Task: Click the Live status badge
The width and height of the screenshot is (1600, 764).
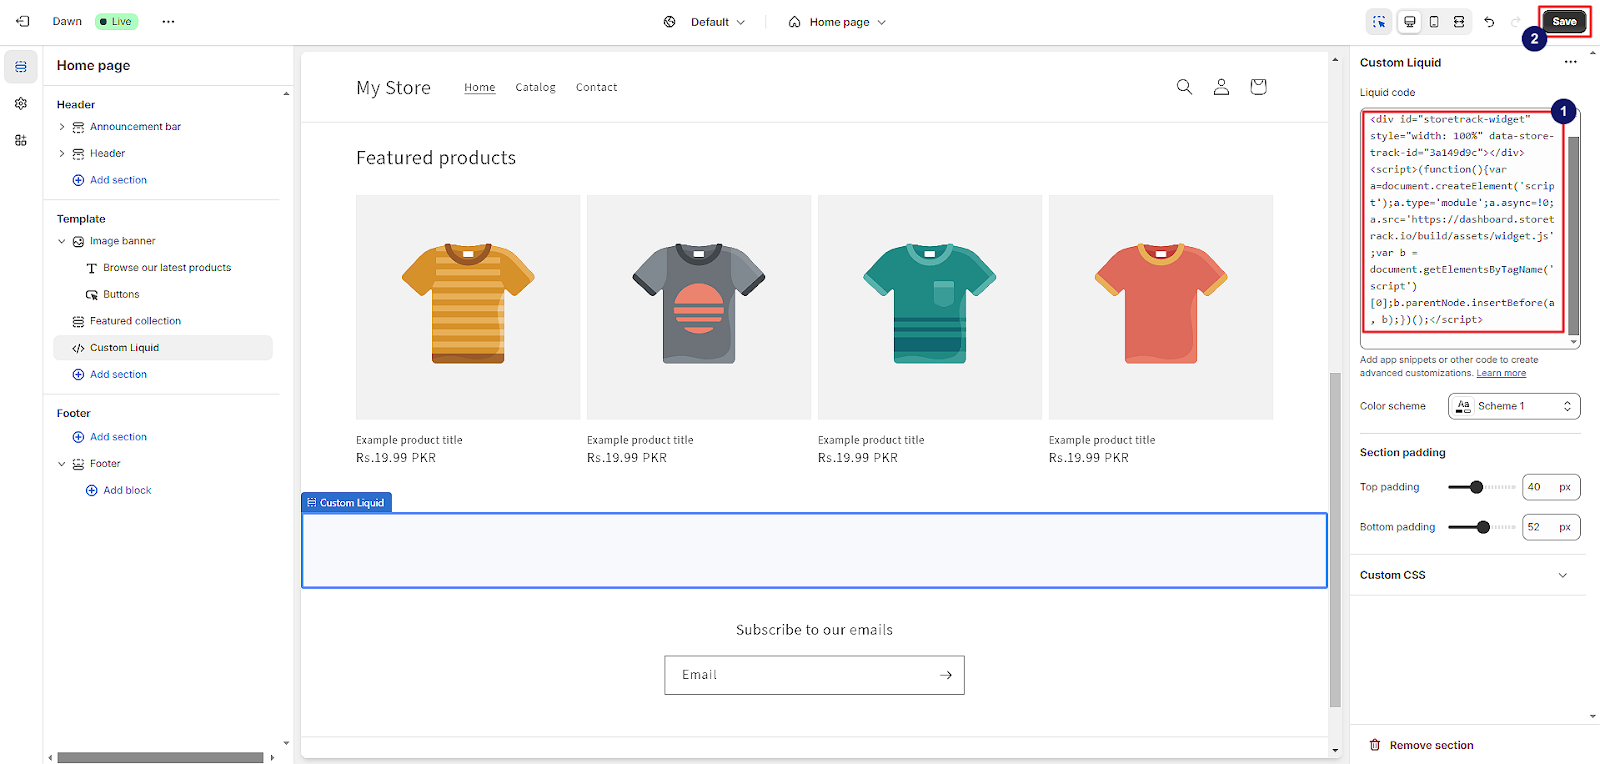Action: tap(116, 21)
